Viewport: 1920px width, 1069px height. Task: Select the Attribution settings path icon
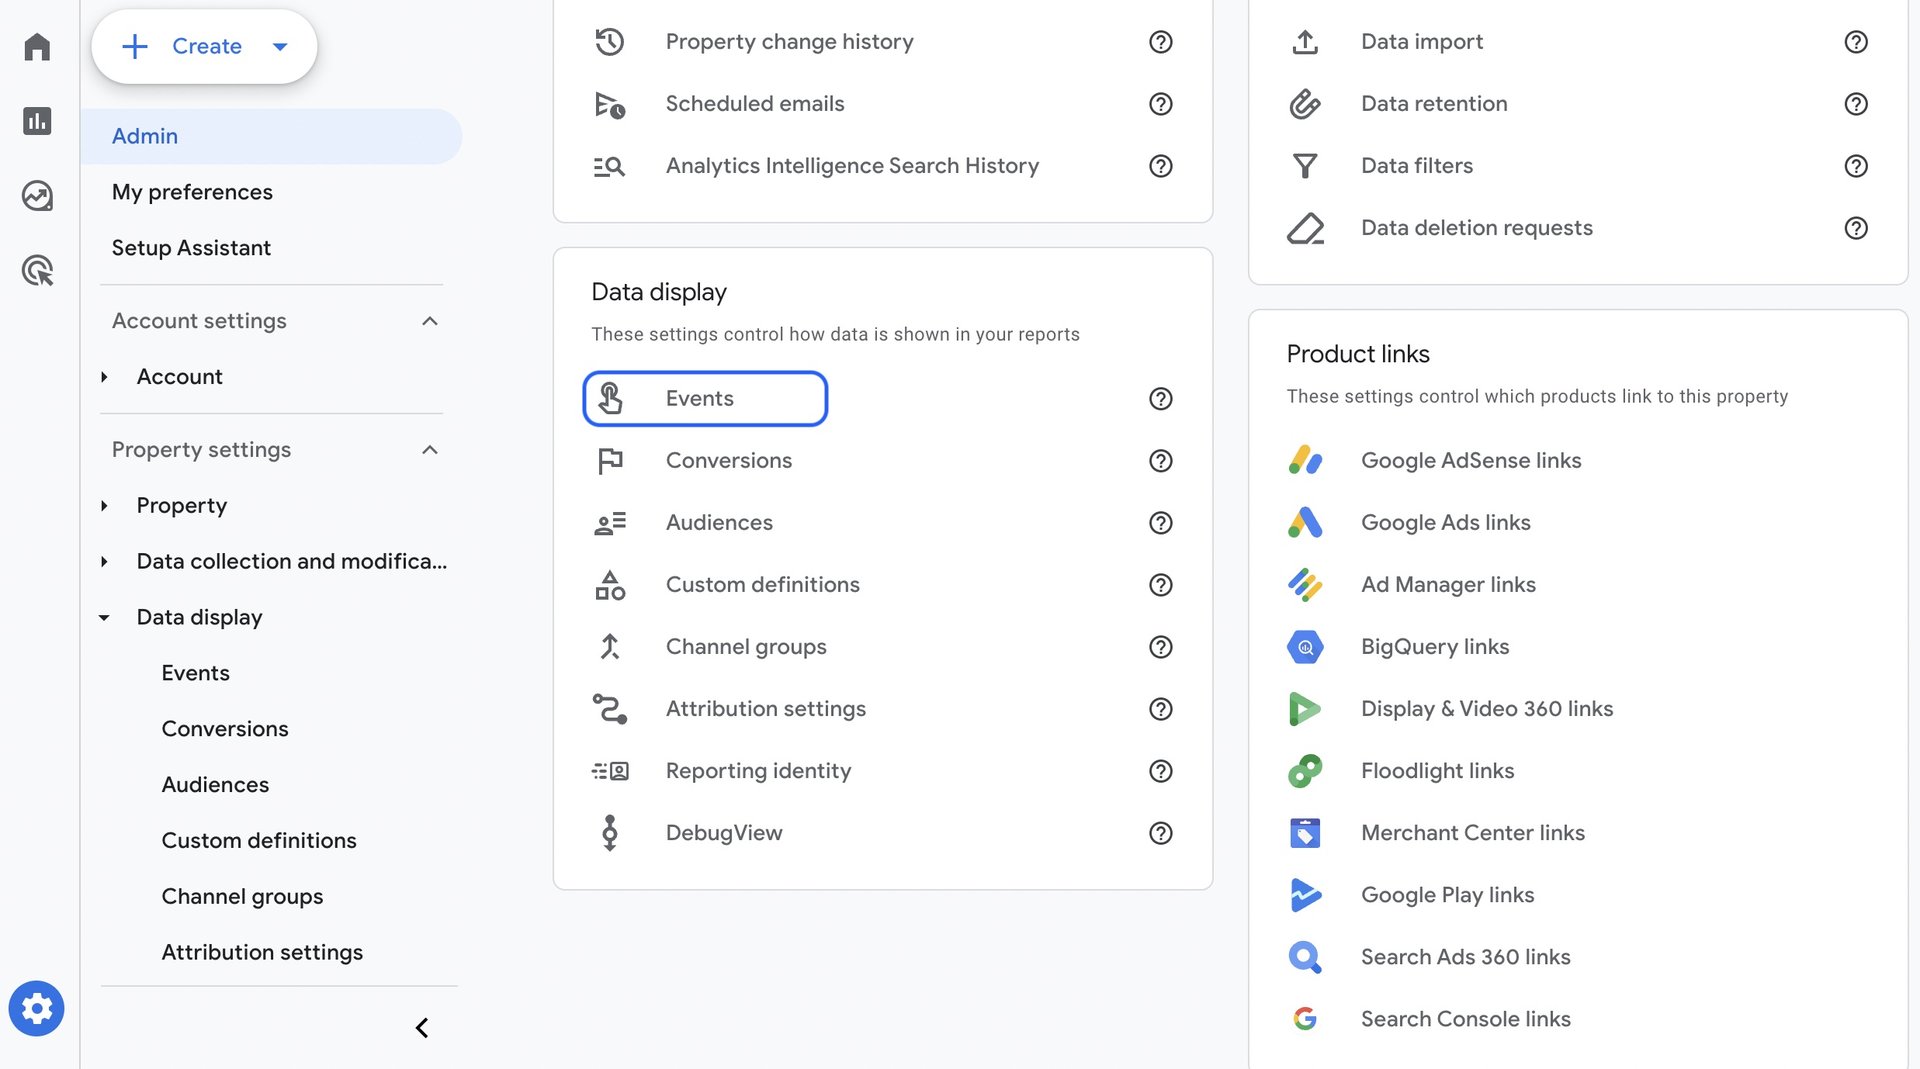[610, 709]
